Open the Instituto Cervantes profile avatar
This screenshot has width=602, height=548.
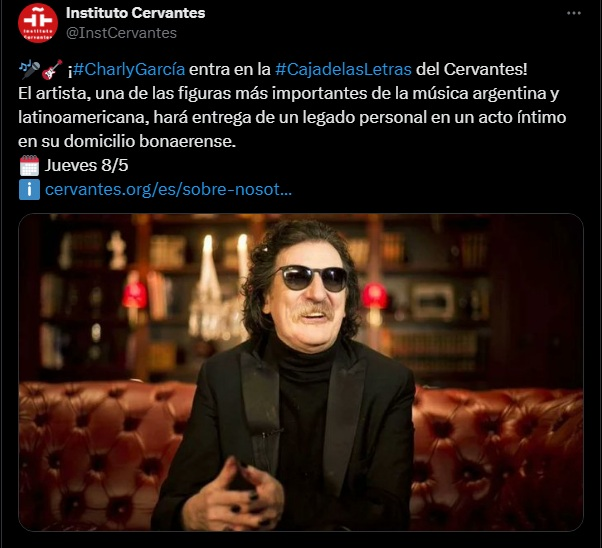pos(38,23)
